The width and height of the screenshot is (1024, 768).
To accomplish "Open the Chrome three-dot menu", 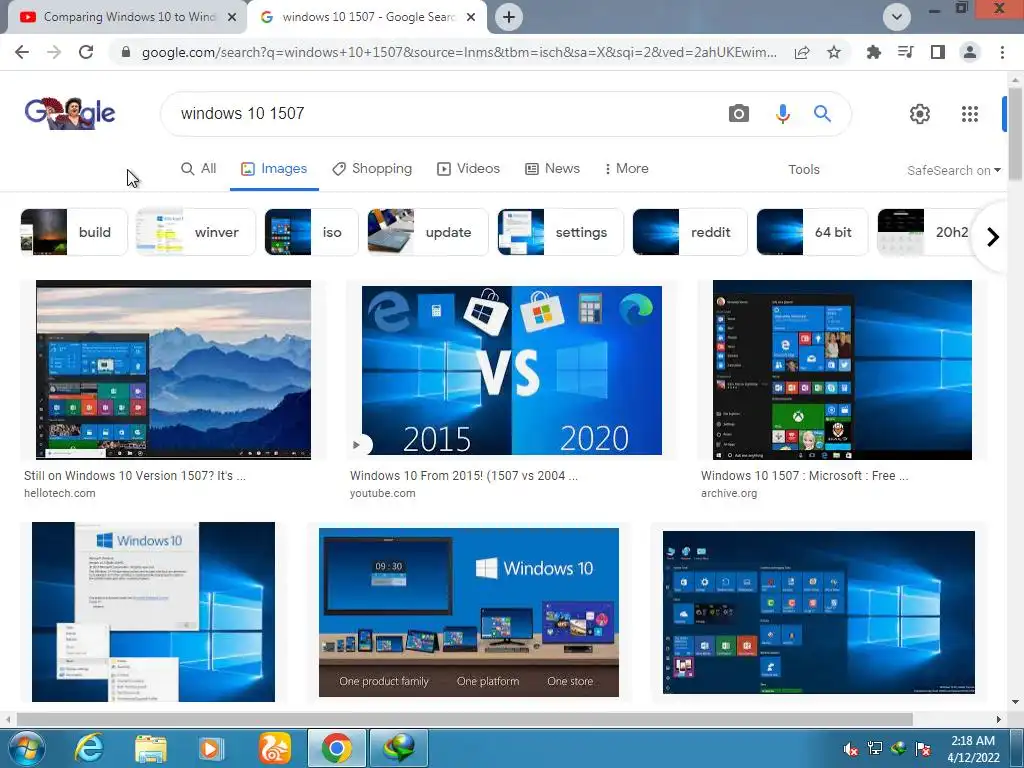I will pyautogui.click(x=1002, y=52).
